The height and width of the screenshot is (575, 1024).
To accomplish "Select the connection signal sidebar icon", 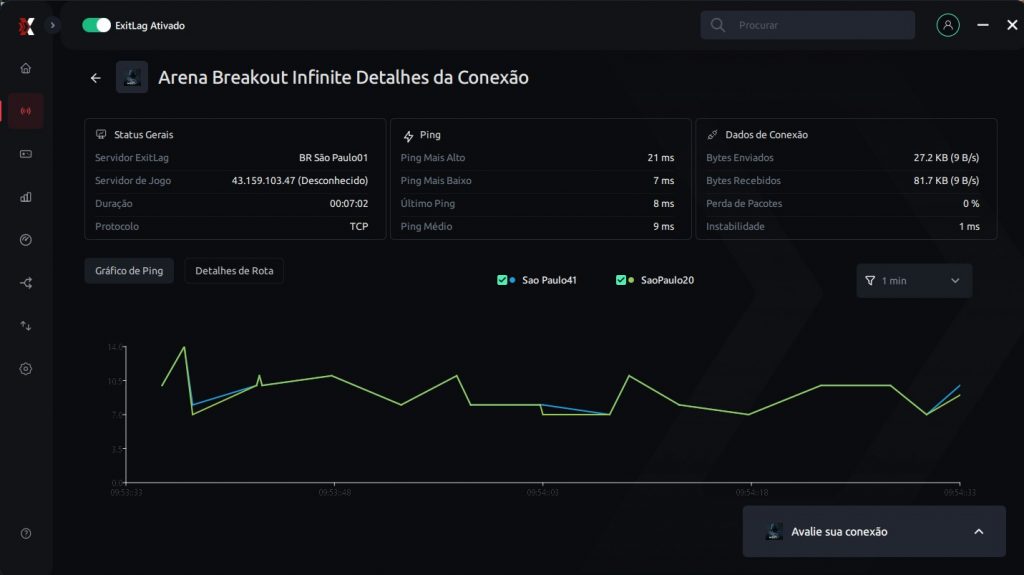I will coord(25,111).
